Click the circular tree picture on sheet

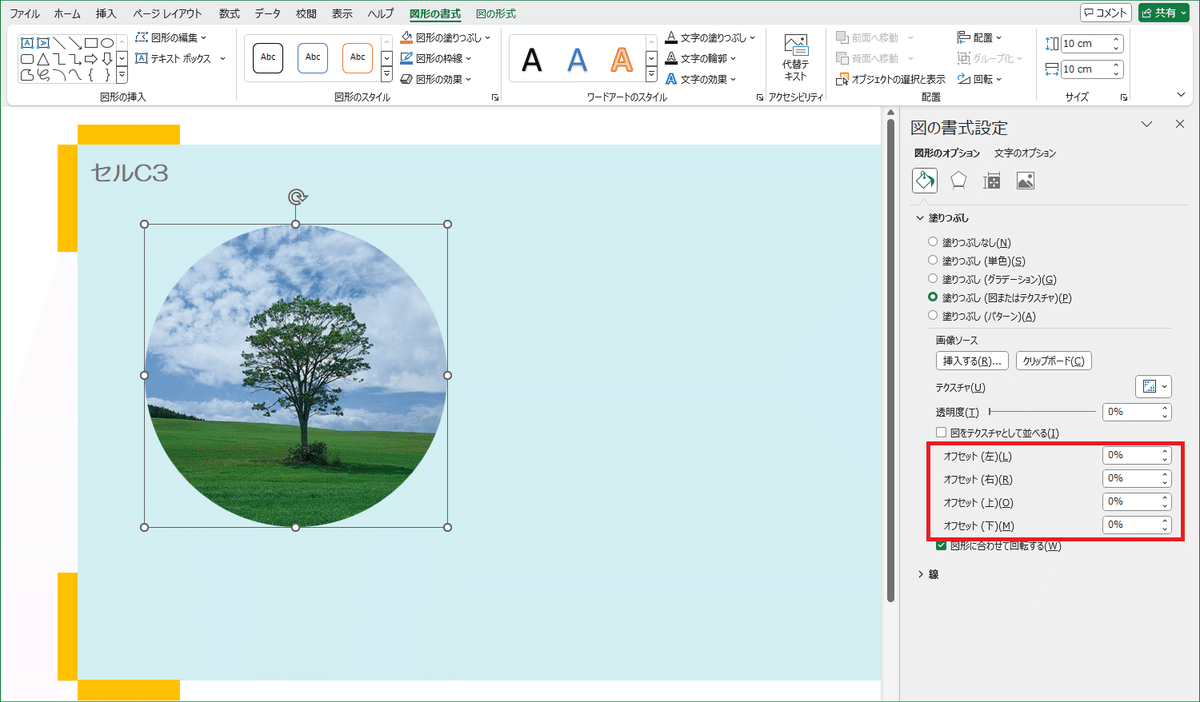(296, 376)
